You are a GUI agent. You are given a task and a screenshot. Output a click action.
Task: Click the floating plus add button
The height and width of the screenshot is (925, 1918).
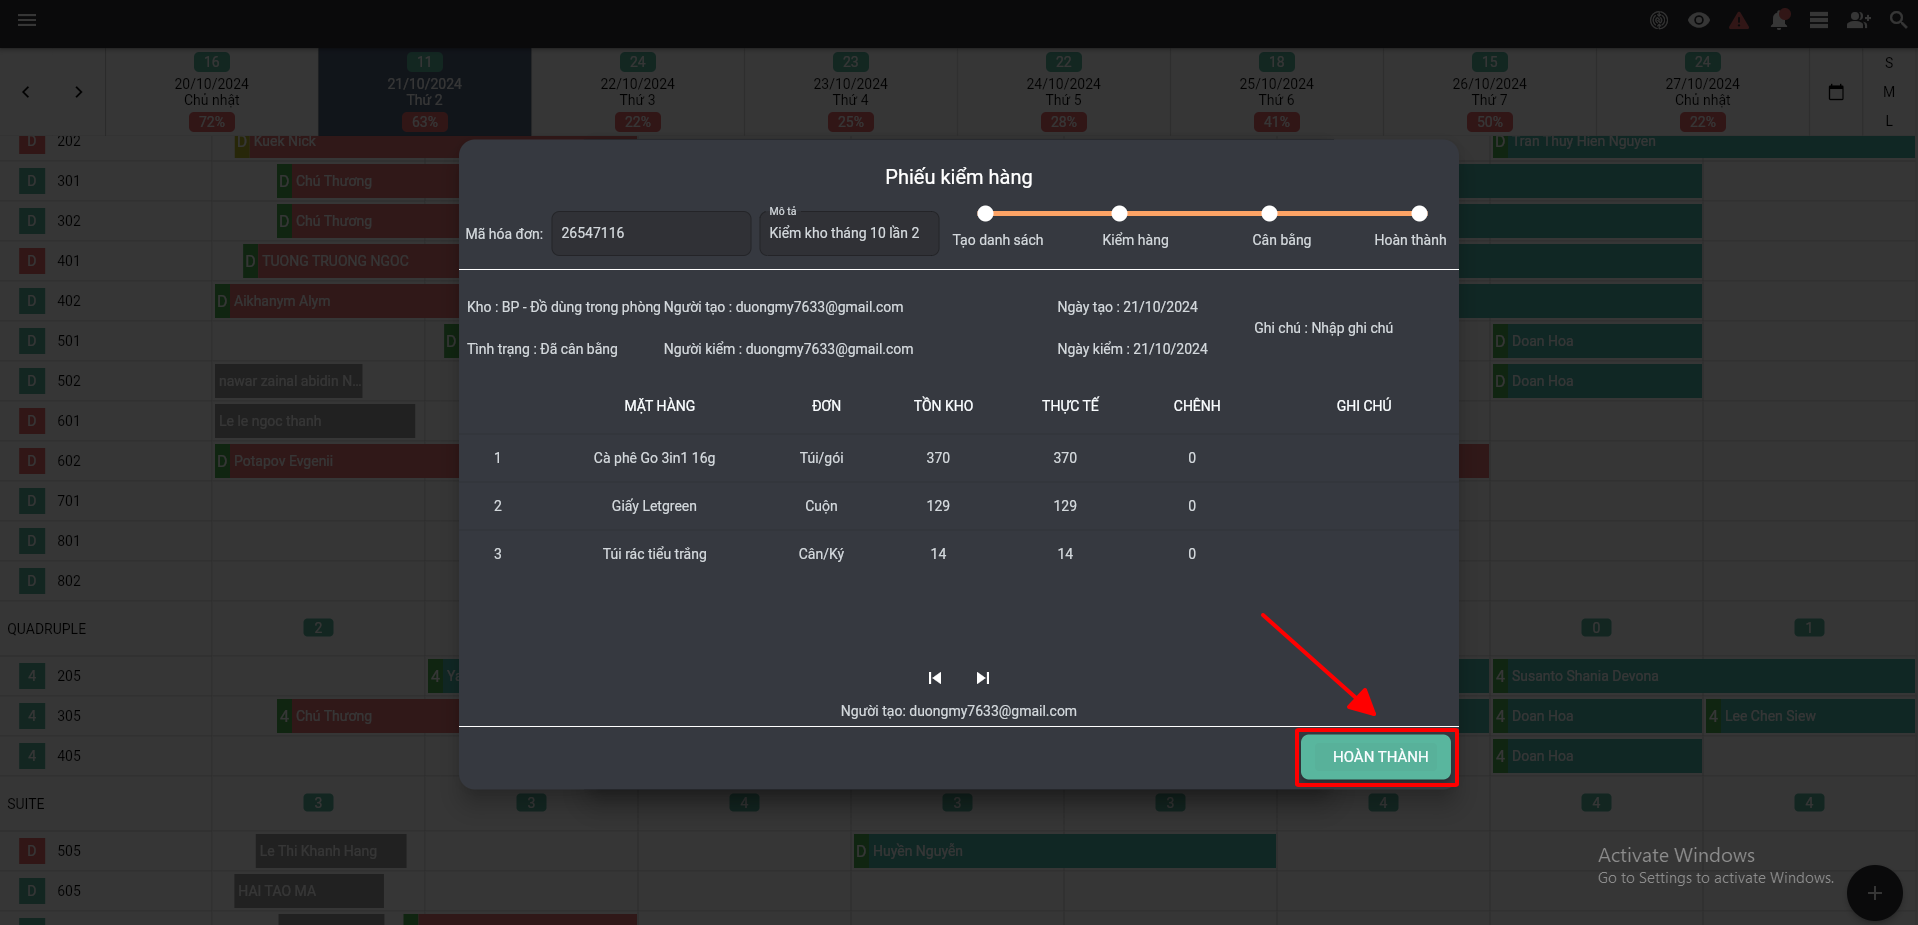(x=1874, y=893)
